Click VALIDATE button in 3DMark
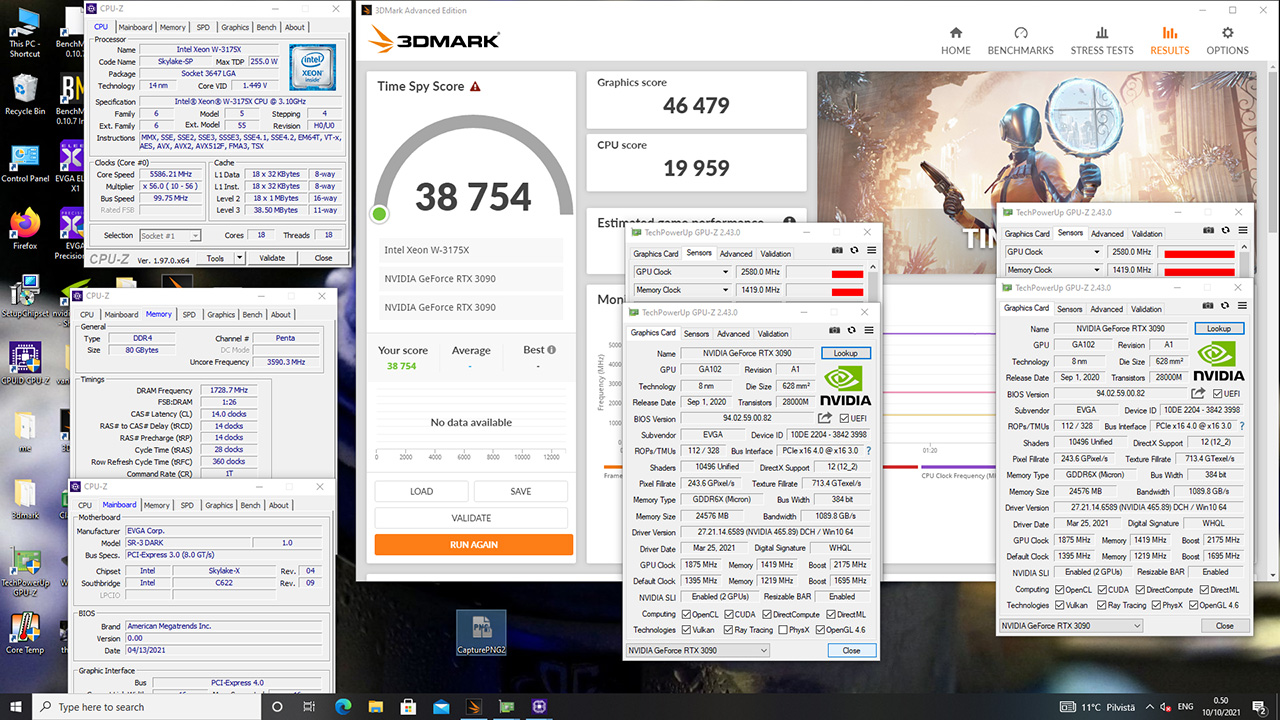 (471, 518)
